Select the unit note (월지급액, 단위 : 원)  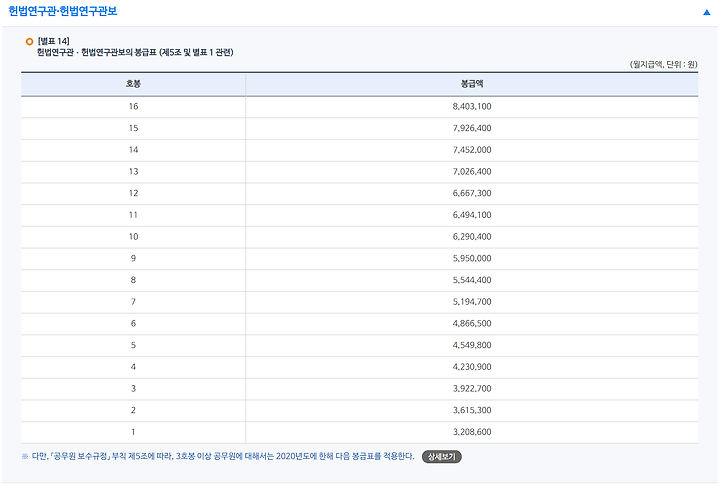(x=664, y=64)
